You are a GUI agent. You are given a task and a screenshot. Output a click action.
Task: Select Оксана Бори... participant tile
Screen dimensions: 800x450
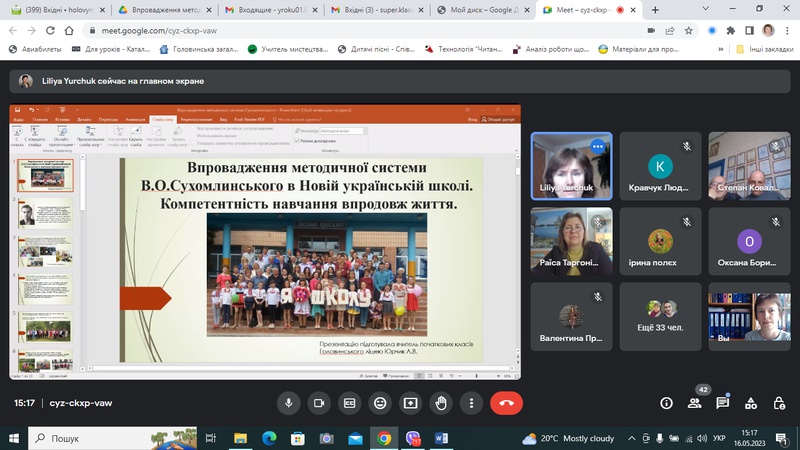(x=749, y=241)
